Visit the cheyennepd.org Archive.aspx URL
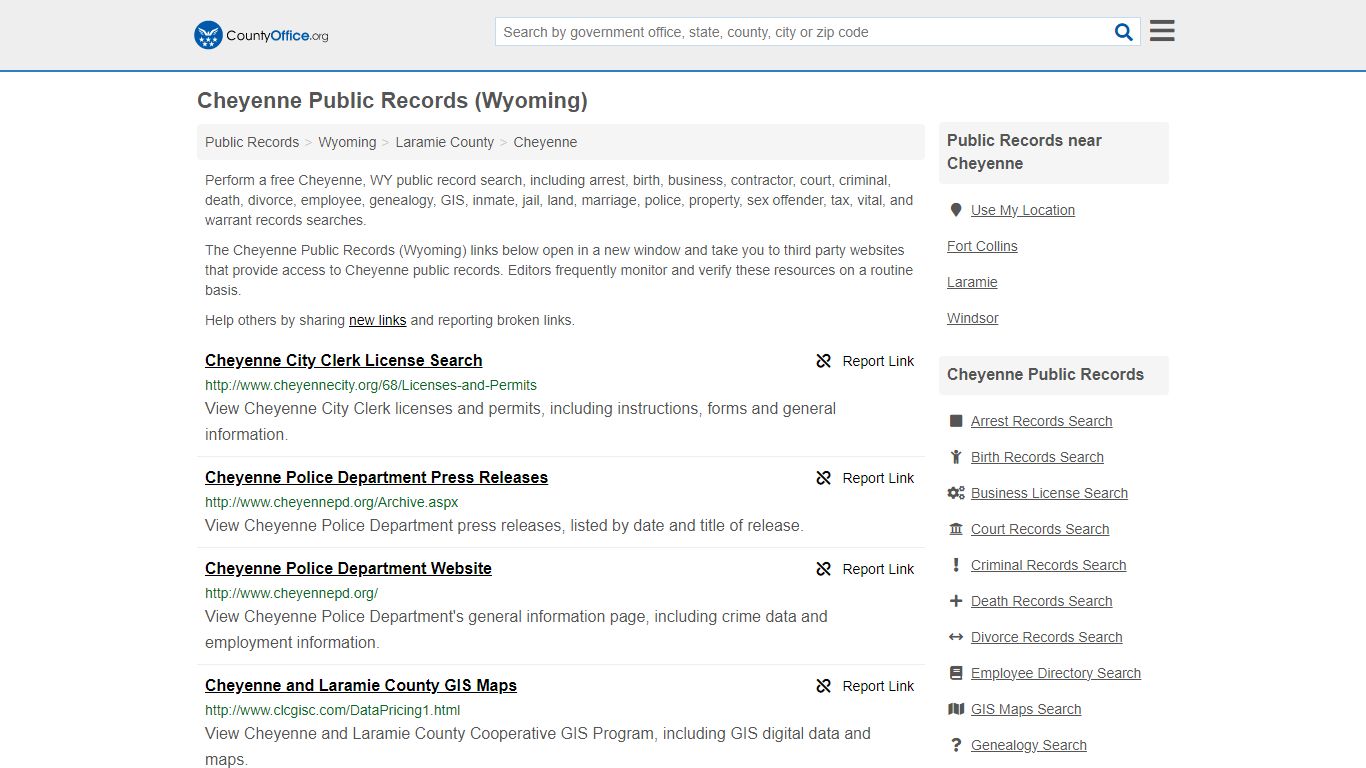The height and width of the screenshot is (768, 1366). tap(332, 502)
